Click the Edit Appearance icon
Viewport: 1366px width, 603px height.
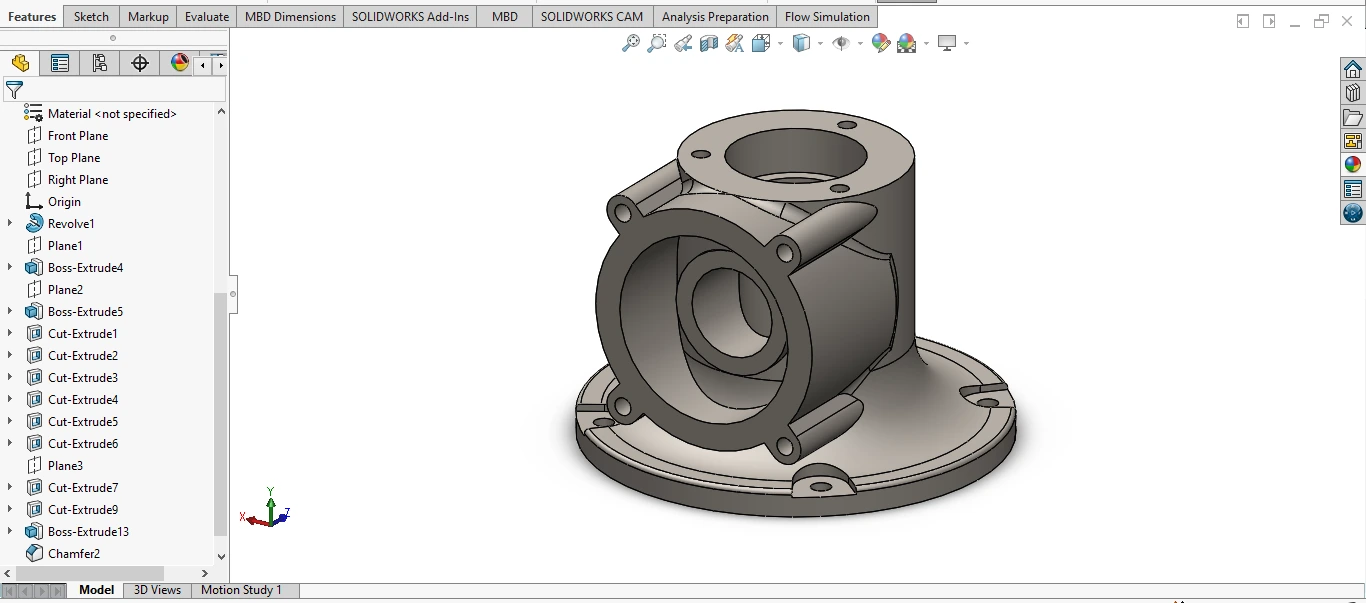(880, 43)
